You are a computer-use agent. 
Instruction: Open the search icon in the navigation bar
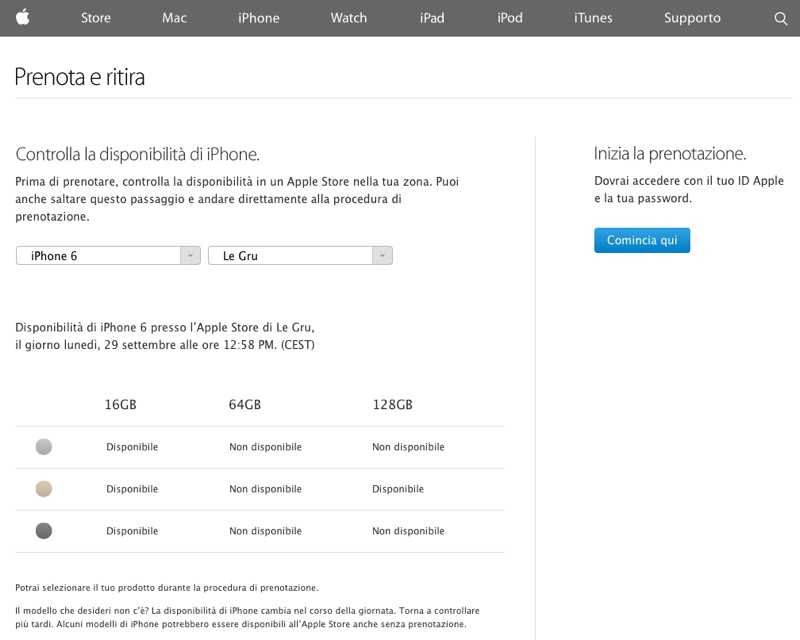coord(779,17)
